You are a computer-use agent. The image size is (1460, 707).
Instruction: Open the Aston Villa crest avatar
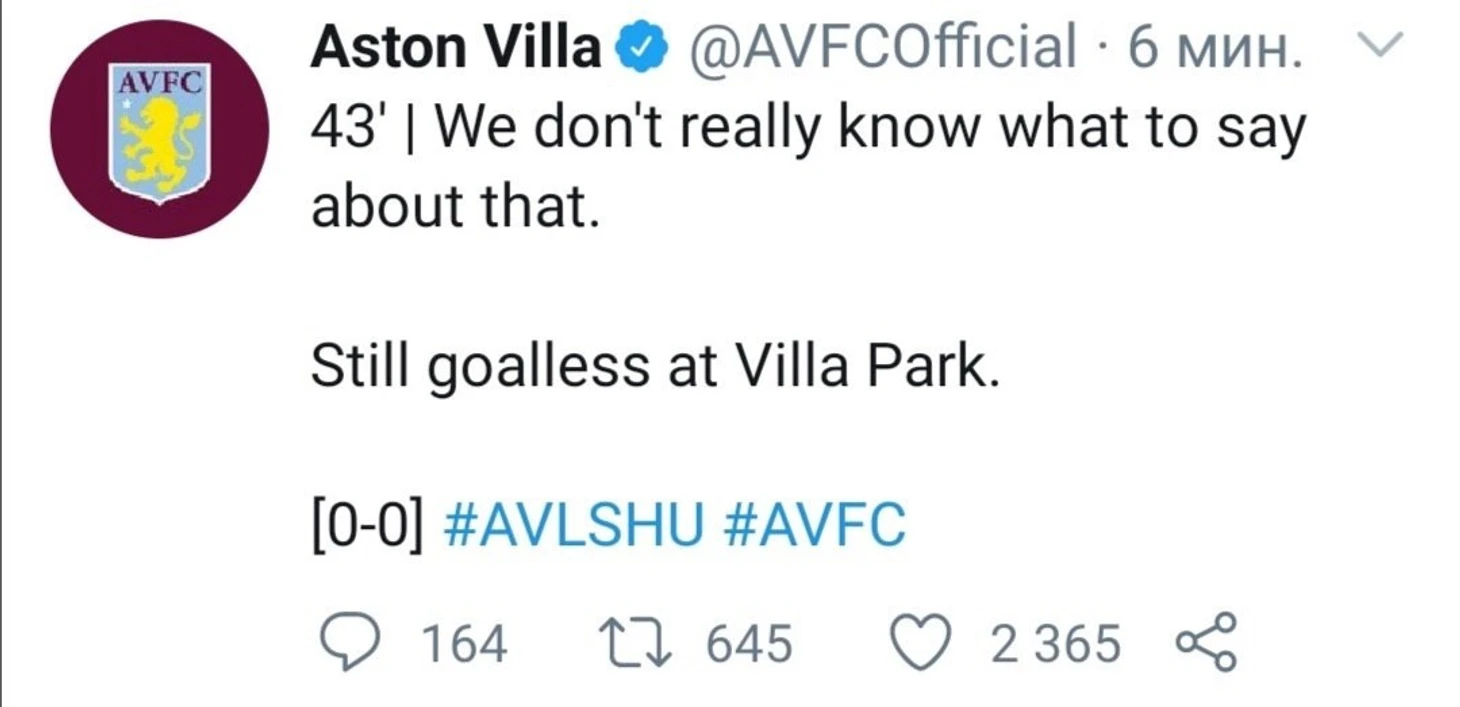160,131
